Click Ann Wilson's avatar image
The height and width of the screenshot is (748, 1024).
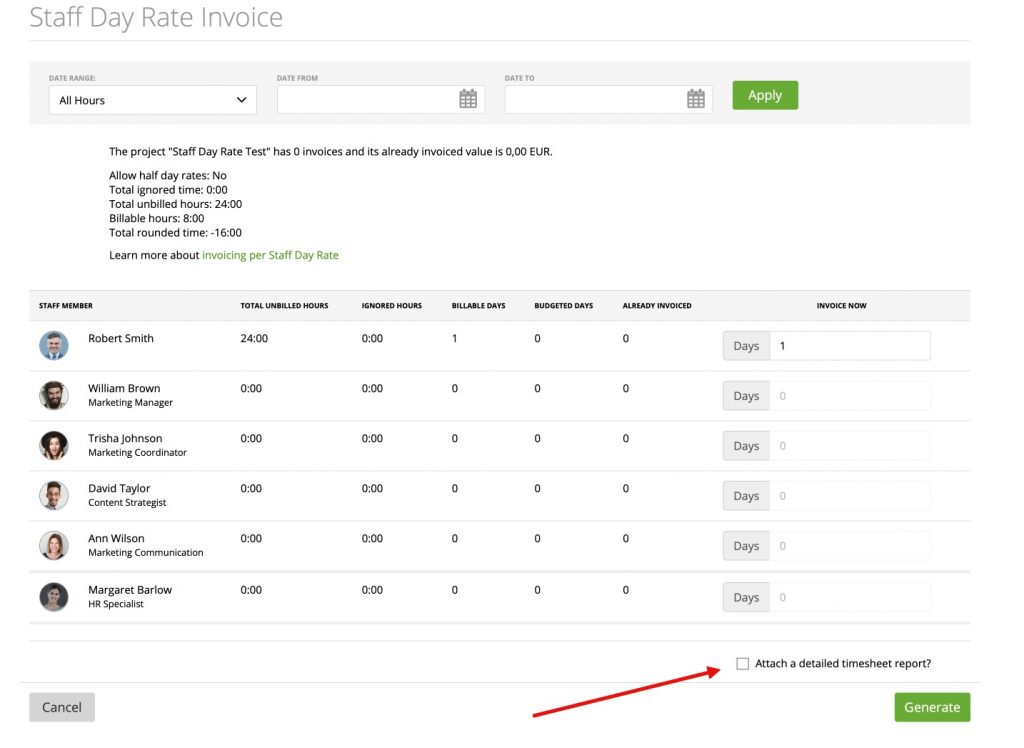(53, 545)
